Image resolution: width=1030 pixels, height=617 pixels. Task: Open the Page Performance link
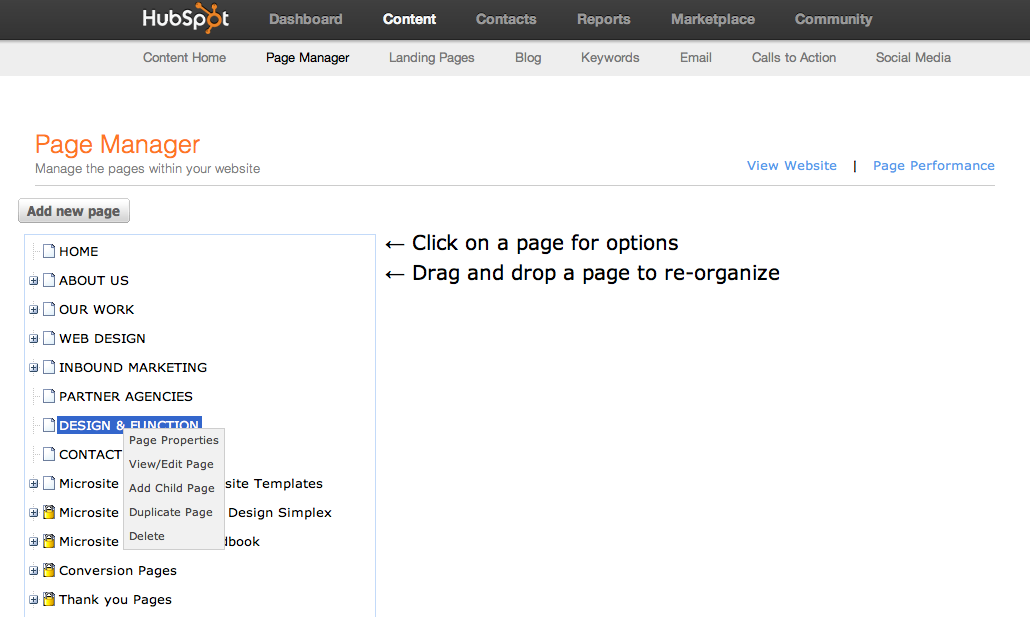(x=933, y=165)
